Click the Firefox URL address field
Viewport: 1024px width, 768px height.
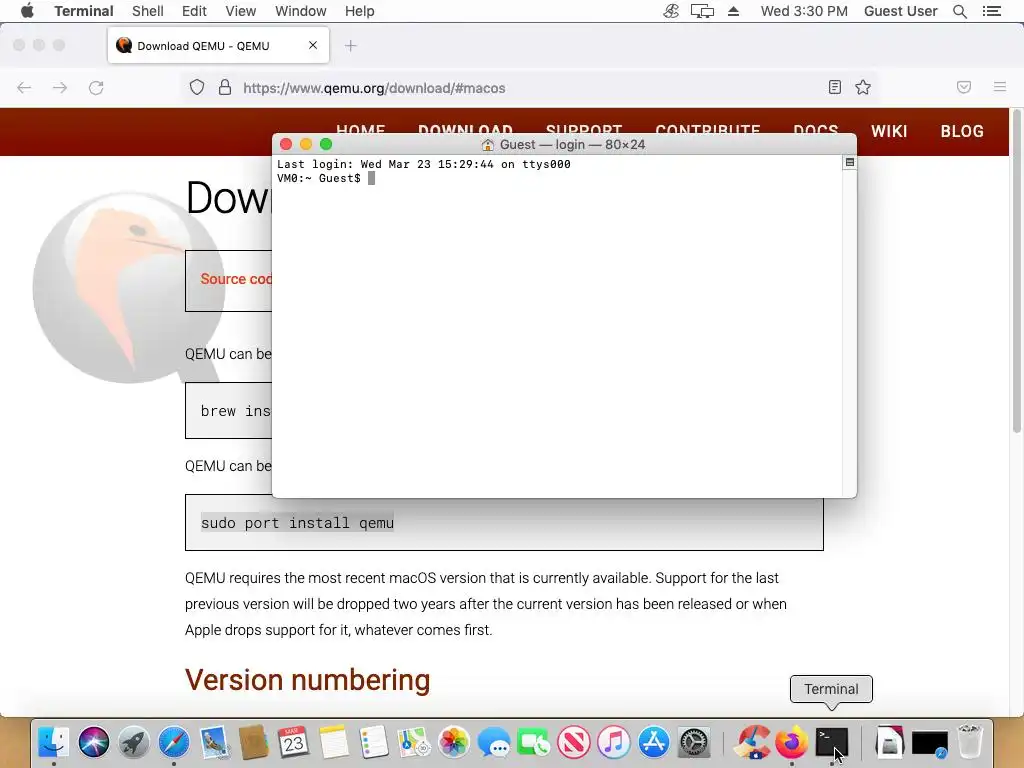529,88
